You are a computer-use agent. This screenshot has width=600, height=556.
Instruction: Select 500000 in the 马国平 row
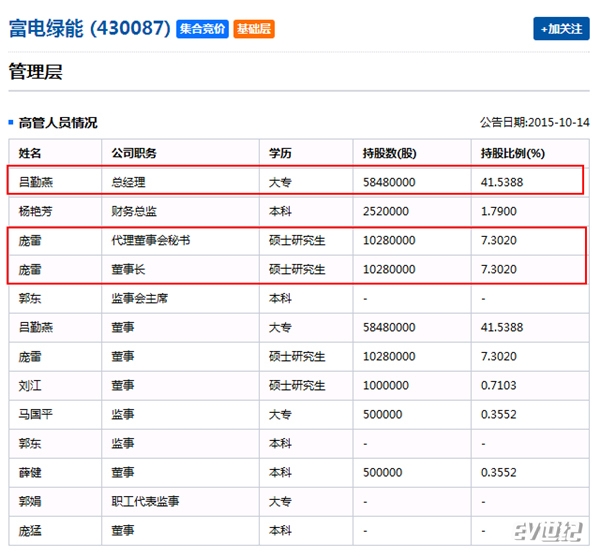pos(383,414)
